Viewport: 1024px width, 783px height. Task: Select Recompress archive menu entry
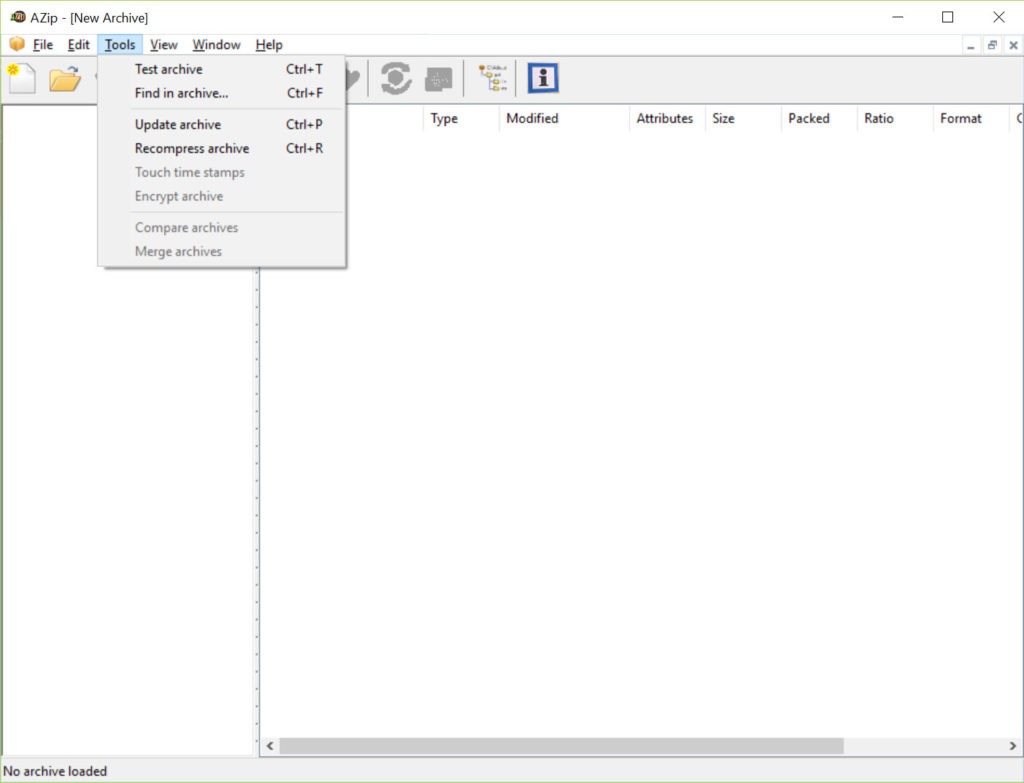222,149
